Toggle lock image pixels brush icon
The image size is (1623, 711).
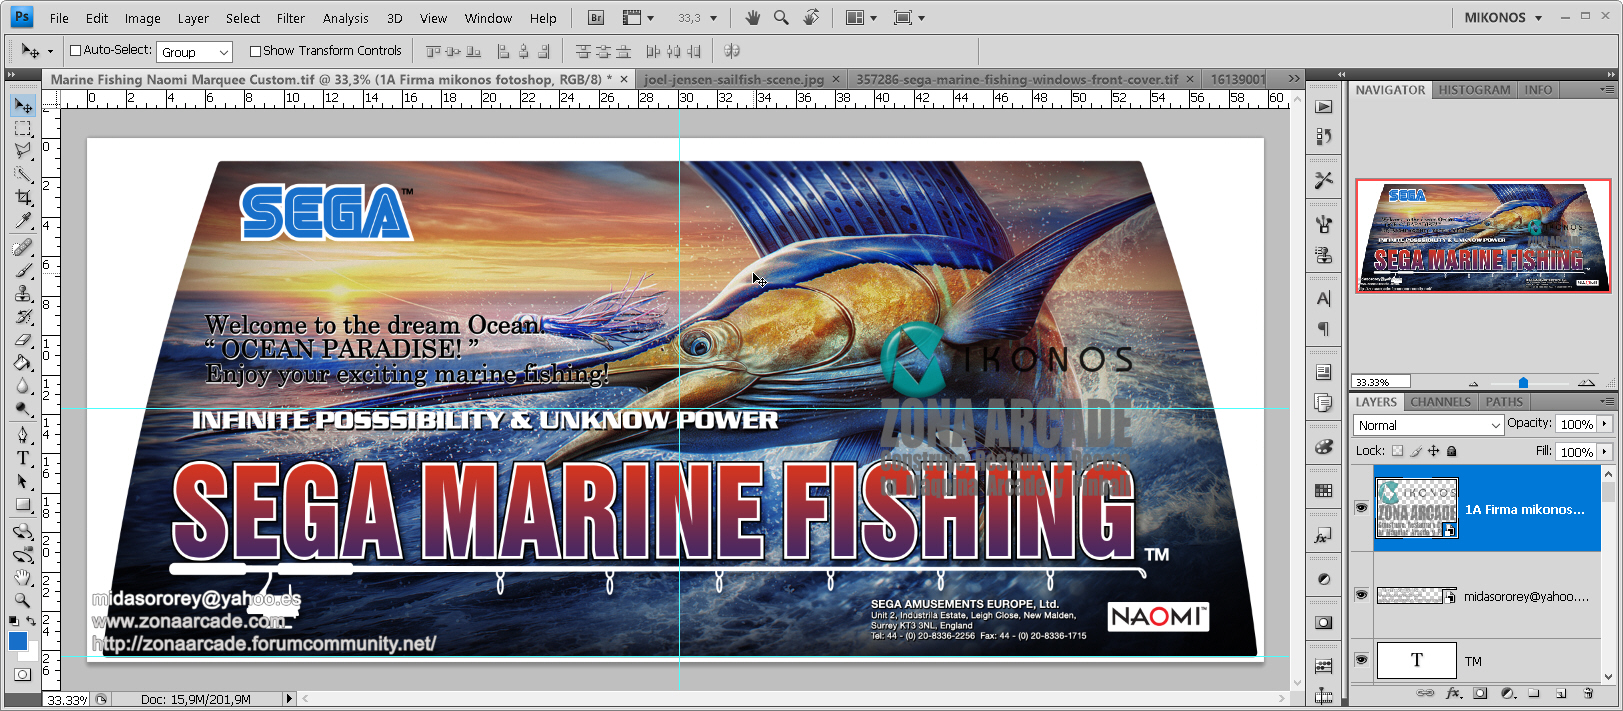1416,451
